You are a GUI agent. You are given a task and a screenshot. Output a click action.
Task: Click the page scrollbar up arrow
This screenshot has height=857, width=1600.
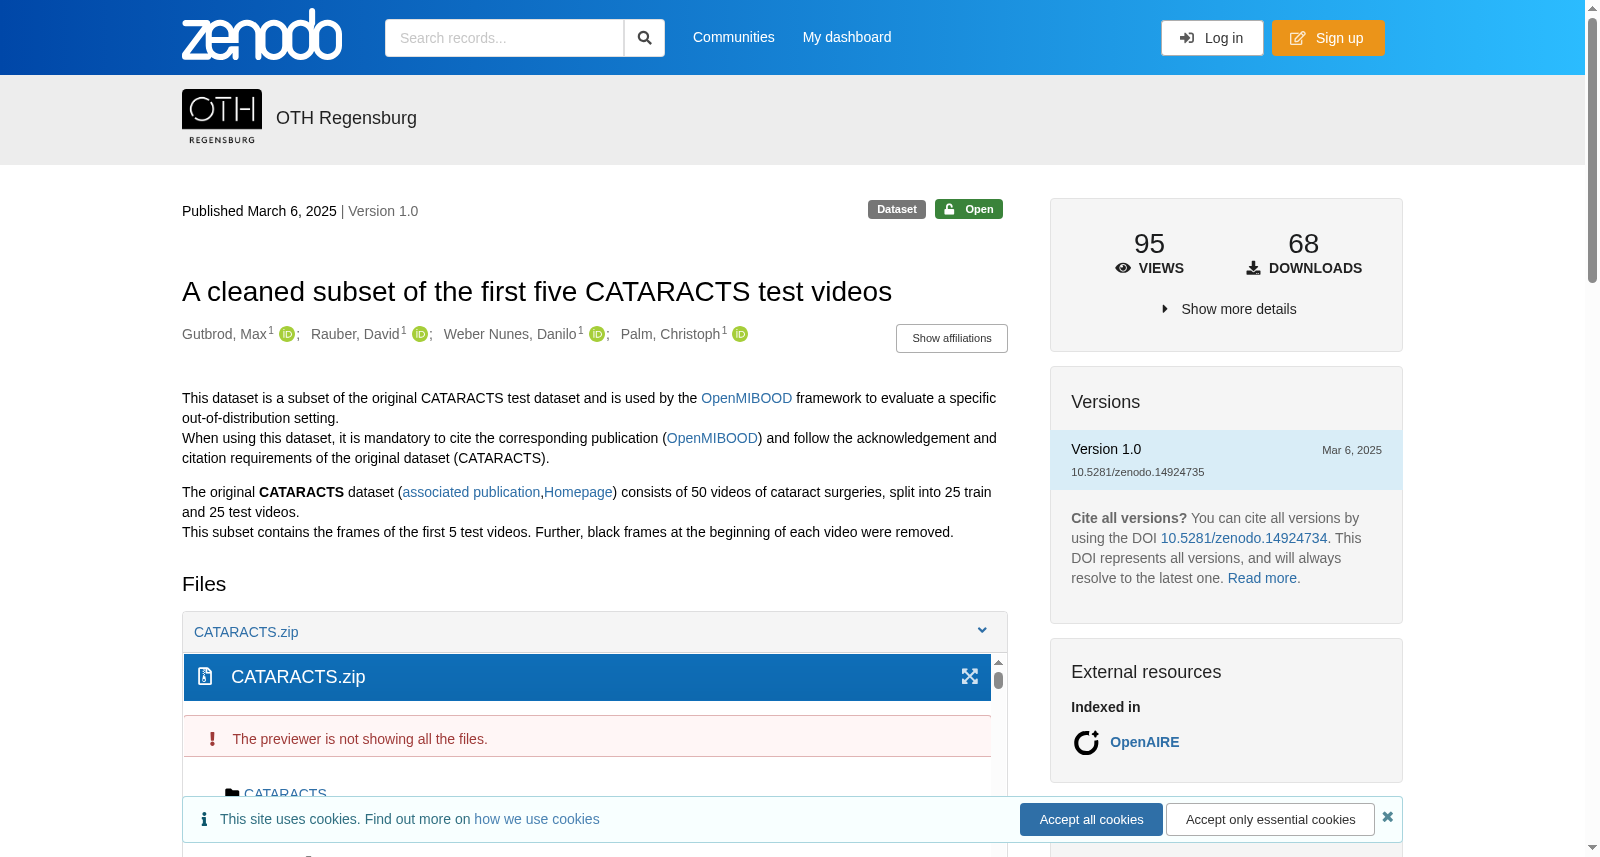pos(1592,8)
